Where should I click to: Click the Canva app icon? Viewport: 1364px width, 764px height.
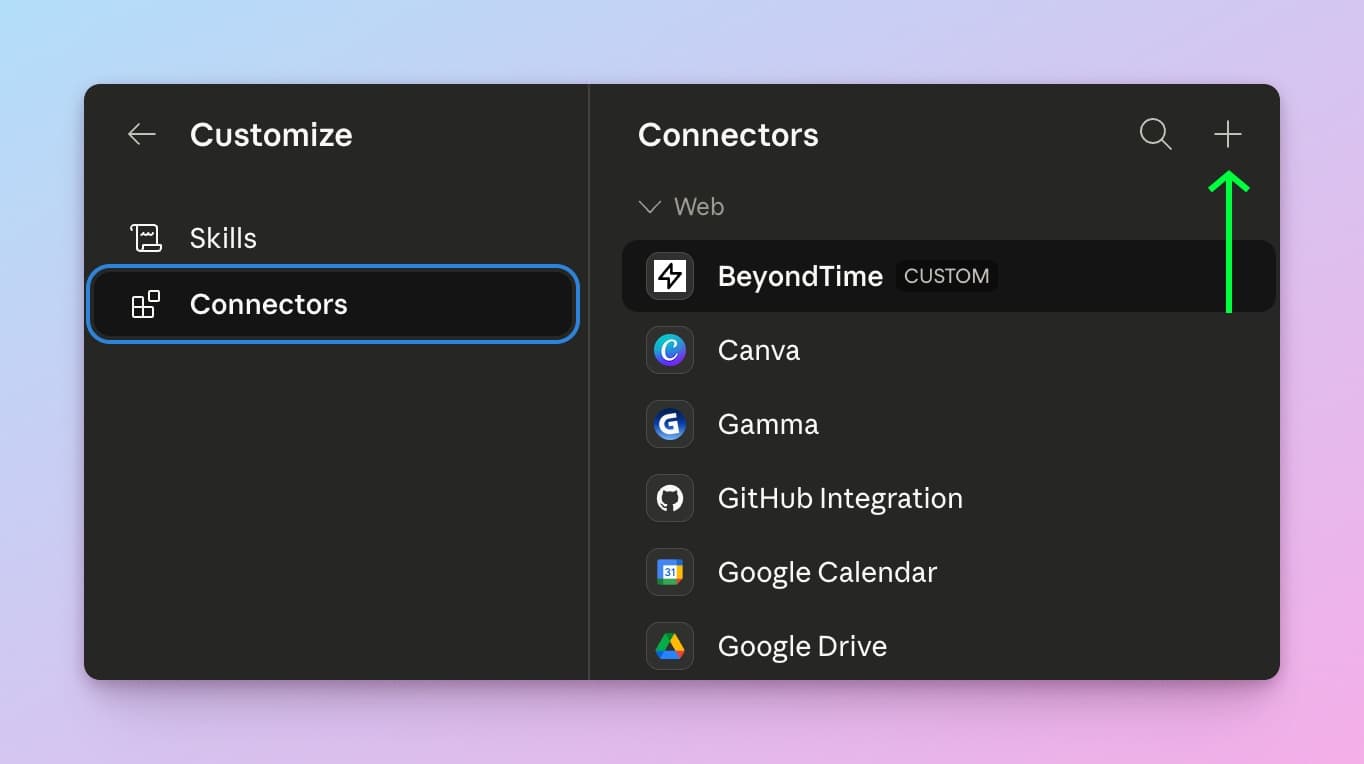coord(669,350)
